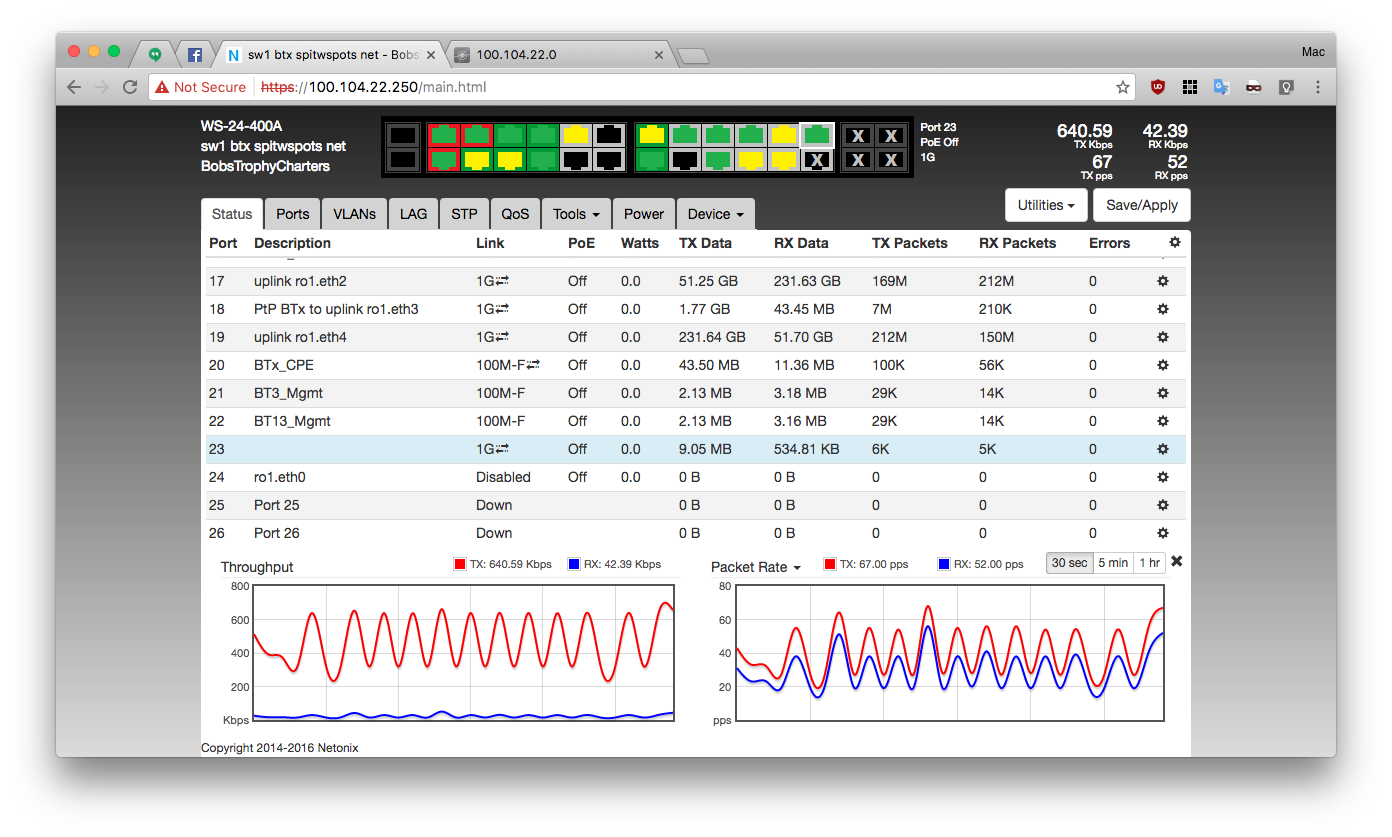Open gear settings for port 24 ro1.eth0
Image resolution: width=1392 pixels, height=837 pixels.
click(x=1162, y=478)
